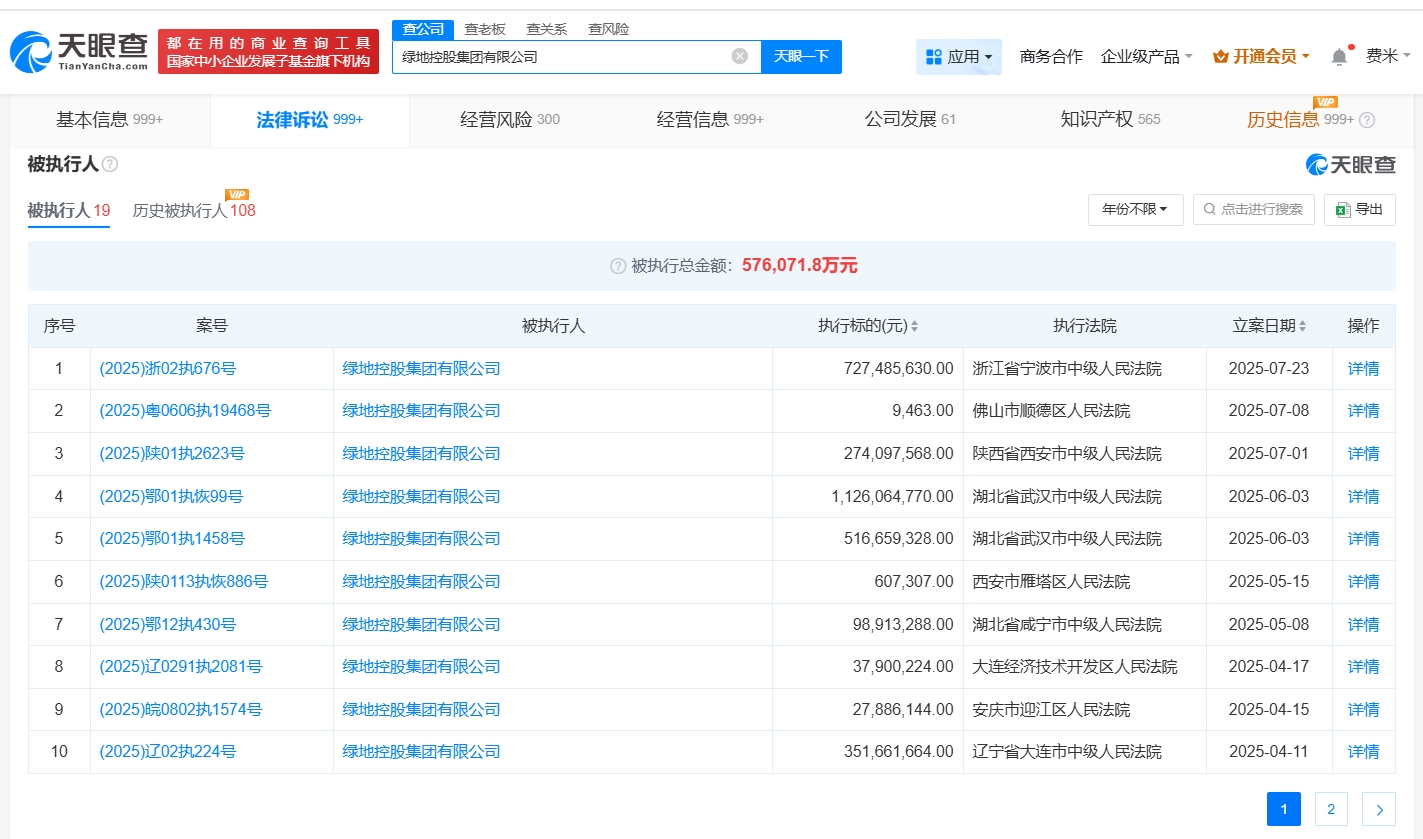Click the 导出 Excel export button
The image size is (1423, 839).
pos(1359,210)
